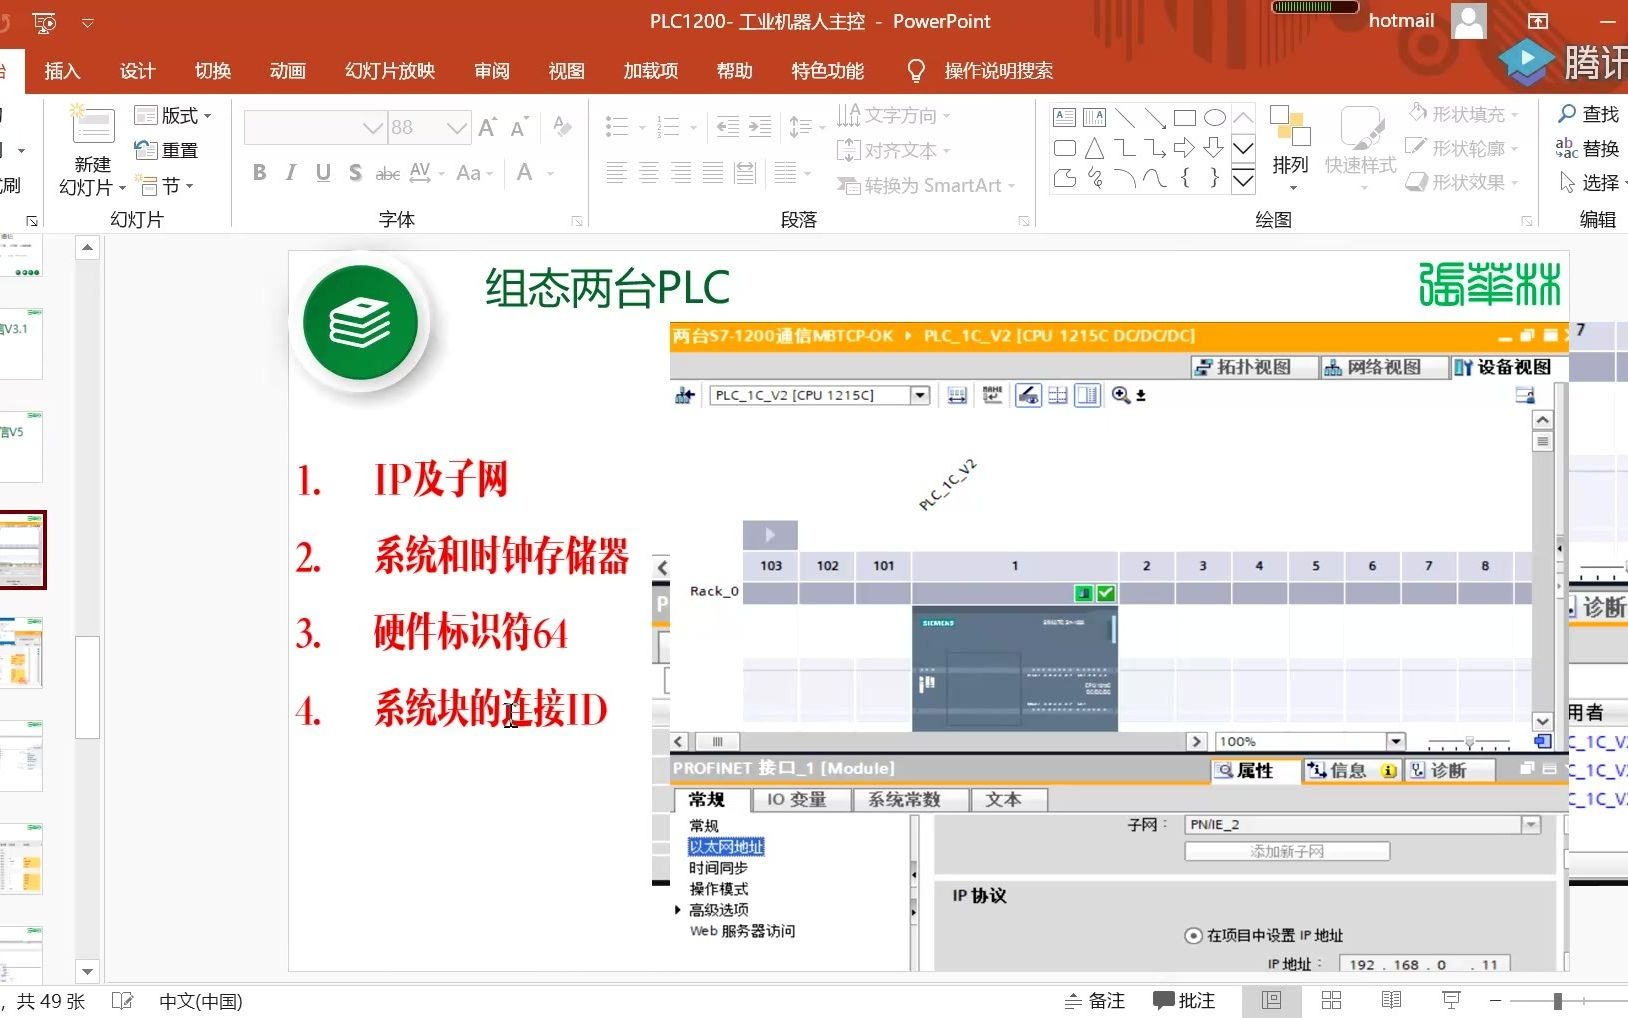
Task: Clear all text formatting
Action: 562,127
